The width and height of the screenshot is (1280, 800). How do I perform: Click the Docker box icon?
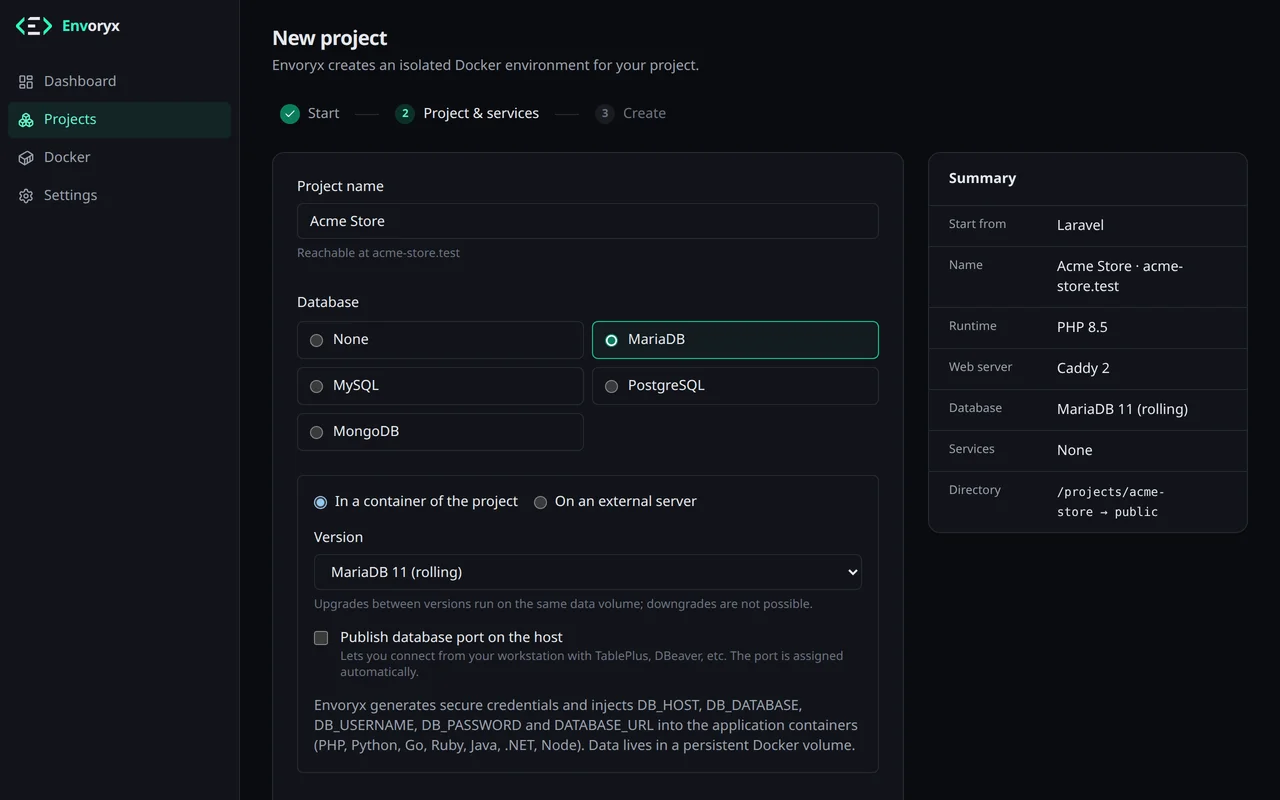coord(26,157)
